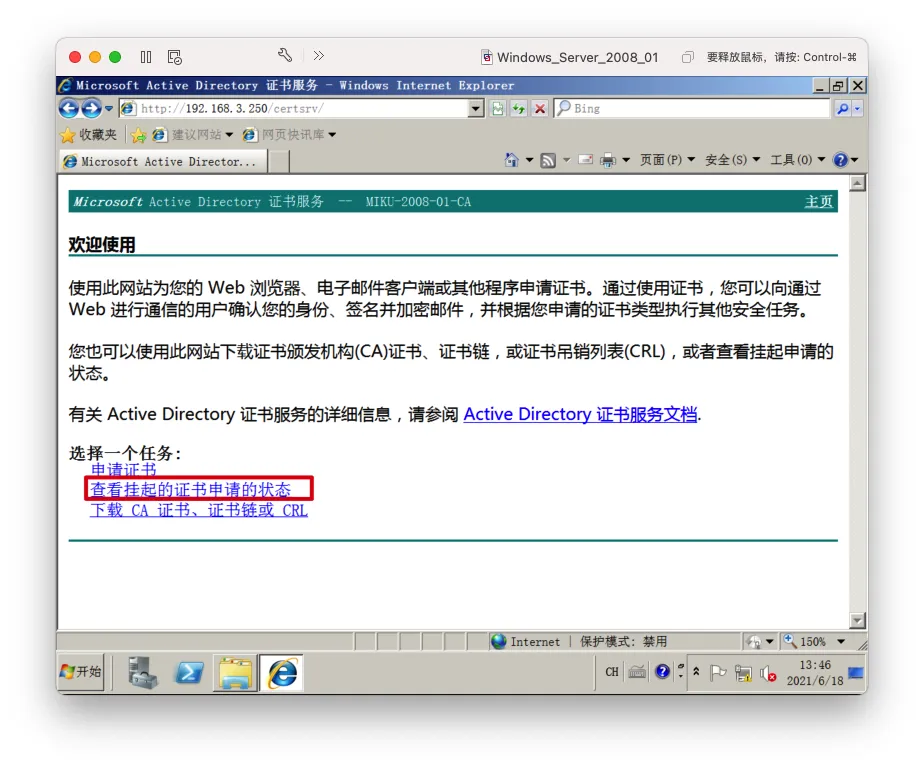924x769 pixels.
Task: Click the 保护模式: 禁用 status text
Action: click(x=623, y=641)
